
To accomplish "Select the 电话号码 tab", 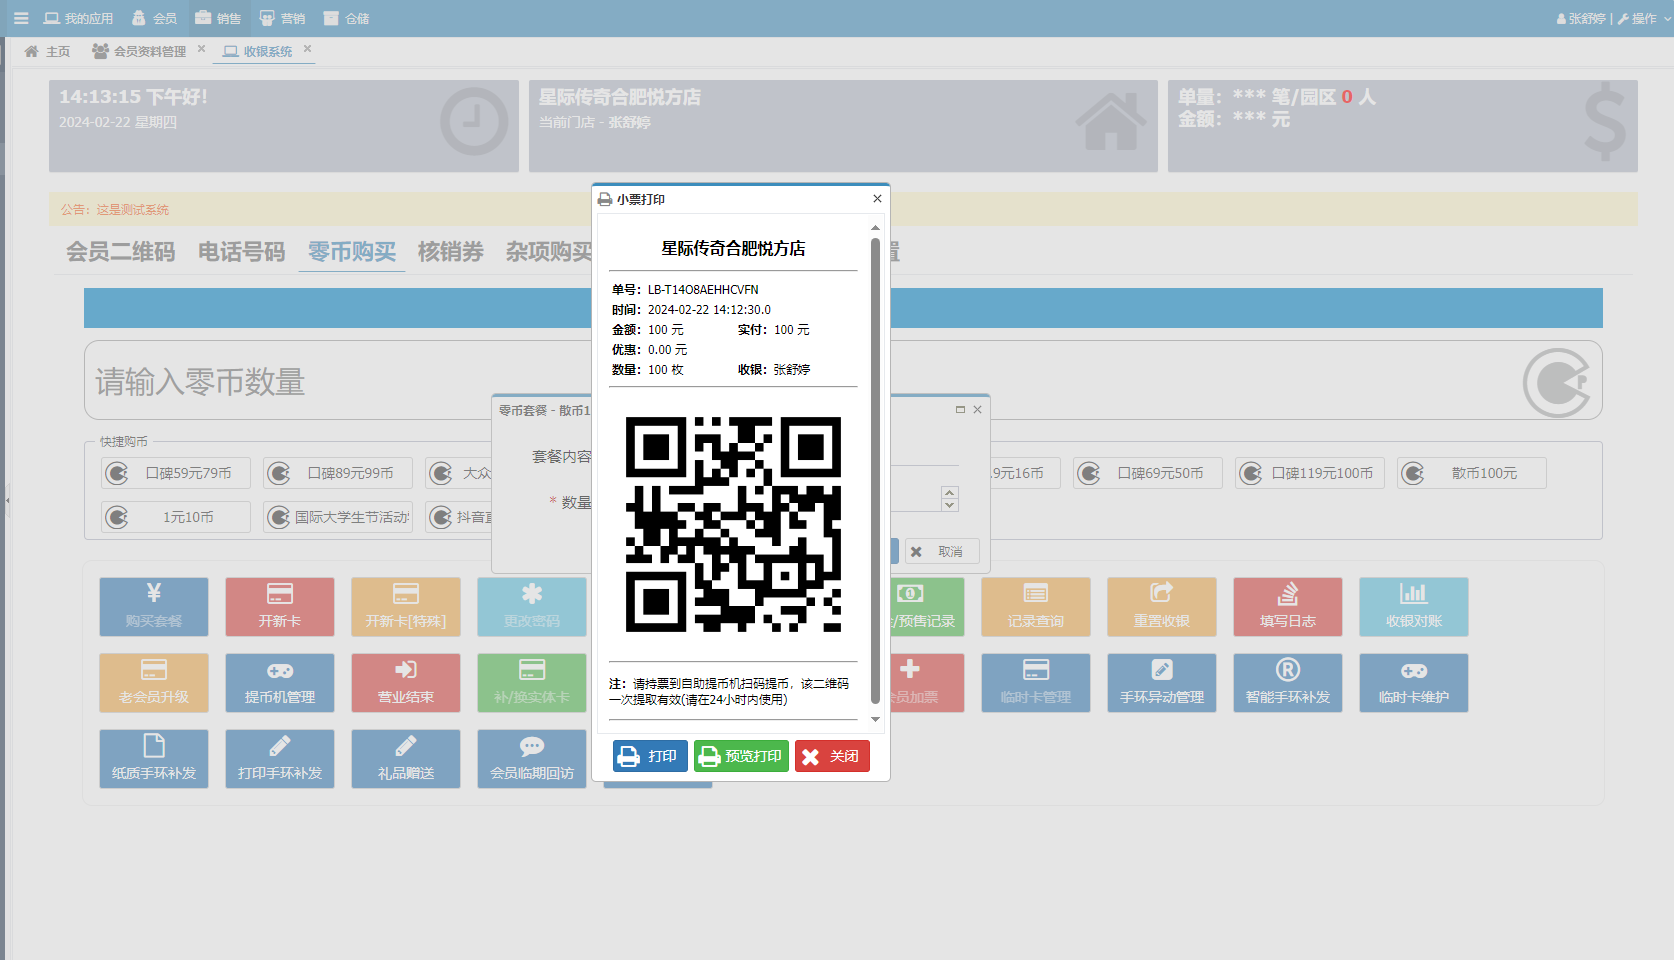I will [242, 252].
